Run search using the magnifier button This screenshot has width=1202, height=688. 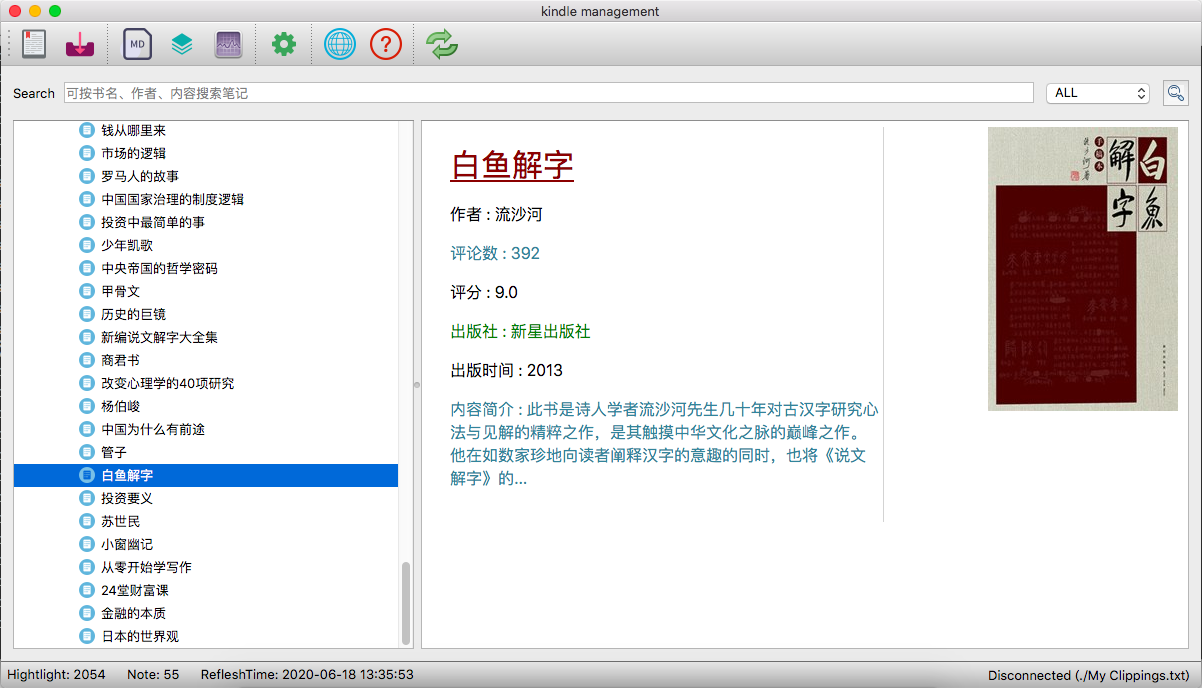coord(1176,92)
